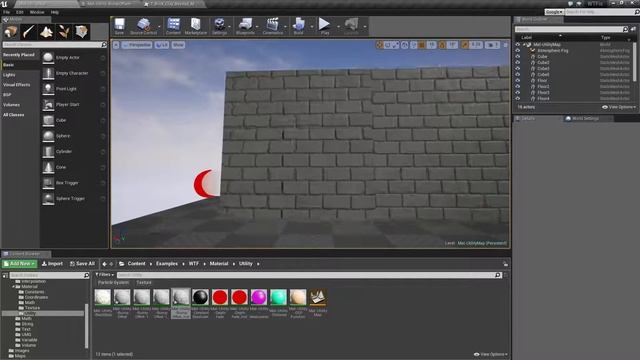Image resolution: width=640 pixels, height=360 pixels.
Task: Click the Build toolbar icon
Action: [x=298, y=26]
